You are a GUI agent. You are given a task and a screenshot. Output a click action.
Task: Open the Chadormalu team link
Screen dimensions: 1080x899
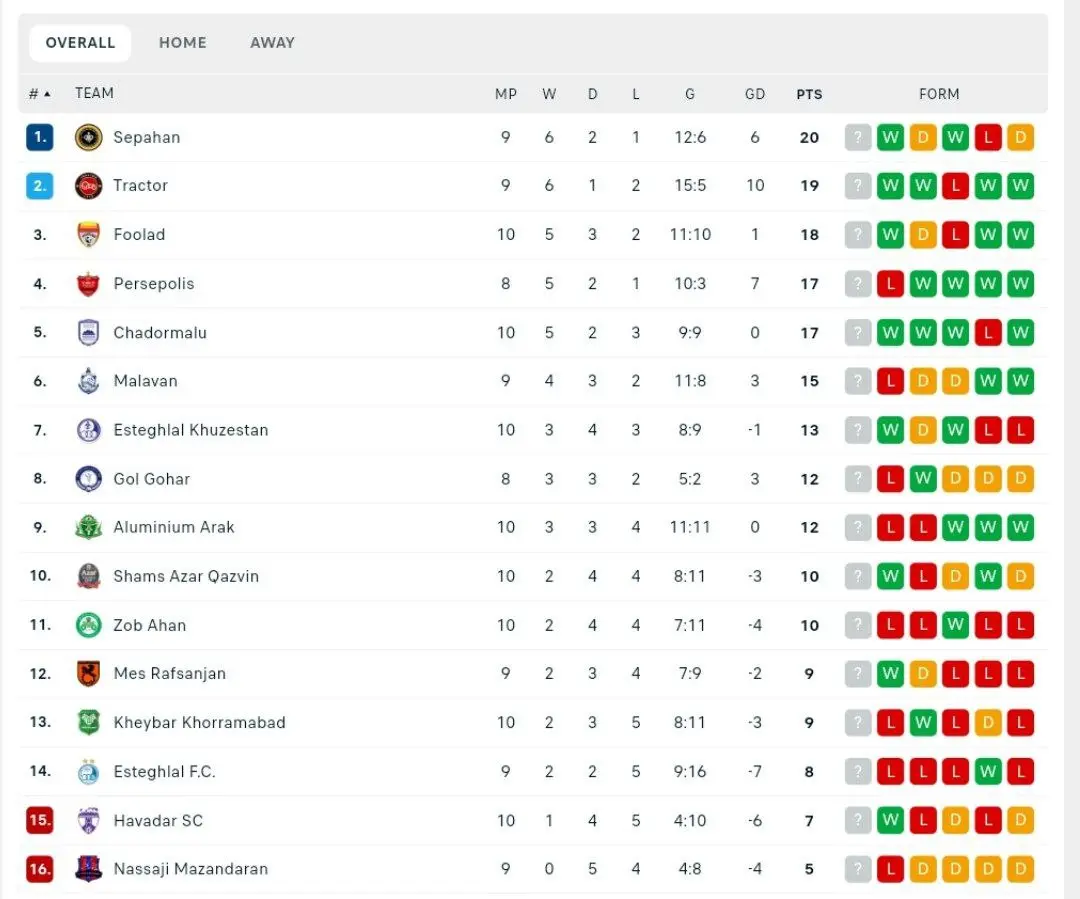pyautogui.click(x=160, y=333)
